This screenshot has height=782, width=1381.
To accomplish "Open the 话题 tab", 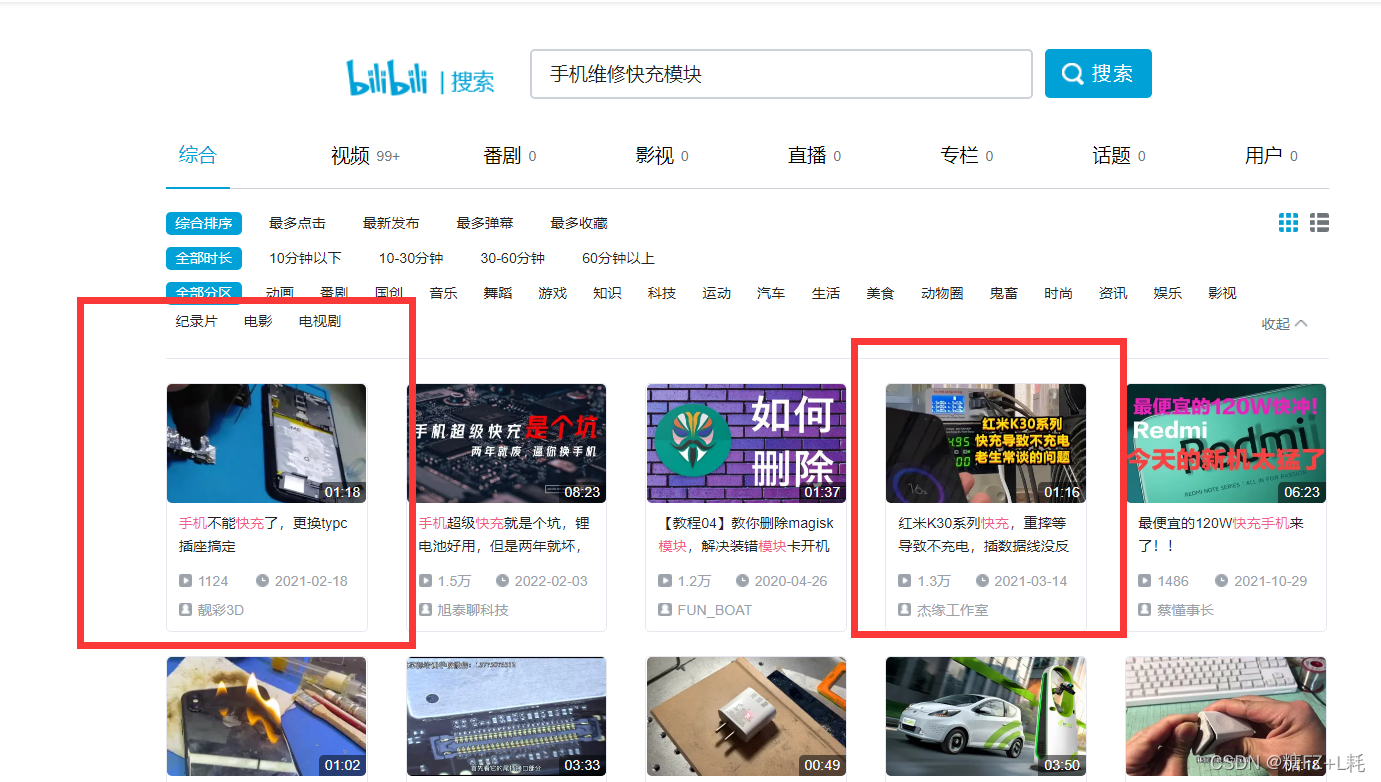I will (x=1118, y=156).
